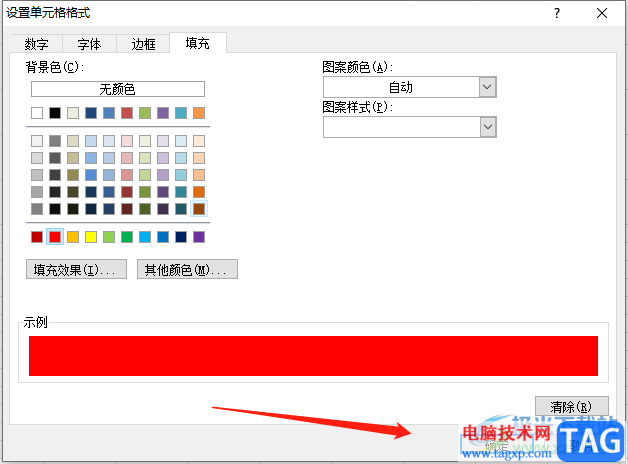Open the 图案样式 dropdown arrow
Viewport: 628px width, 464px height.
(x=487, y=127)
